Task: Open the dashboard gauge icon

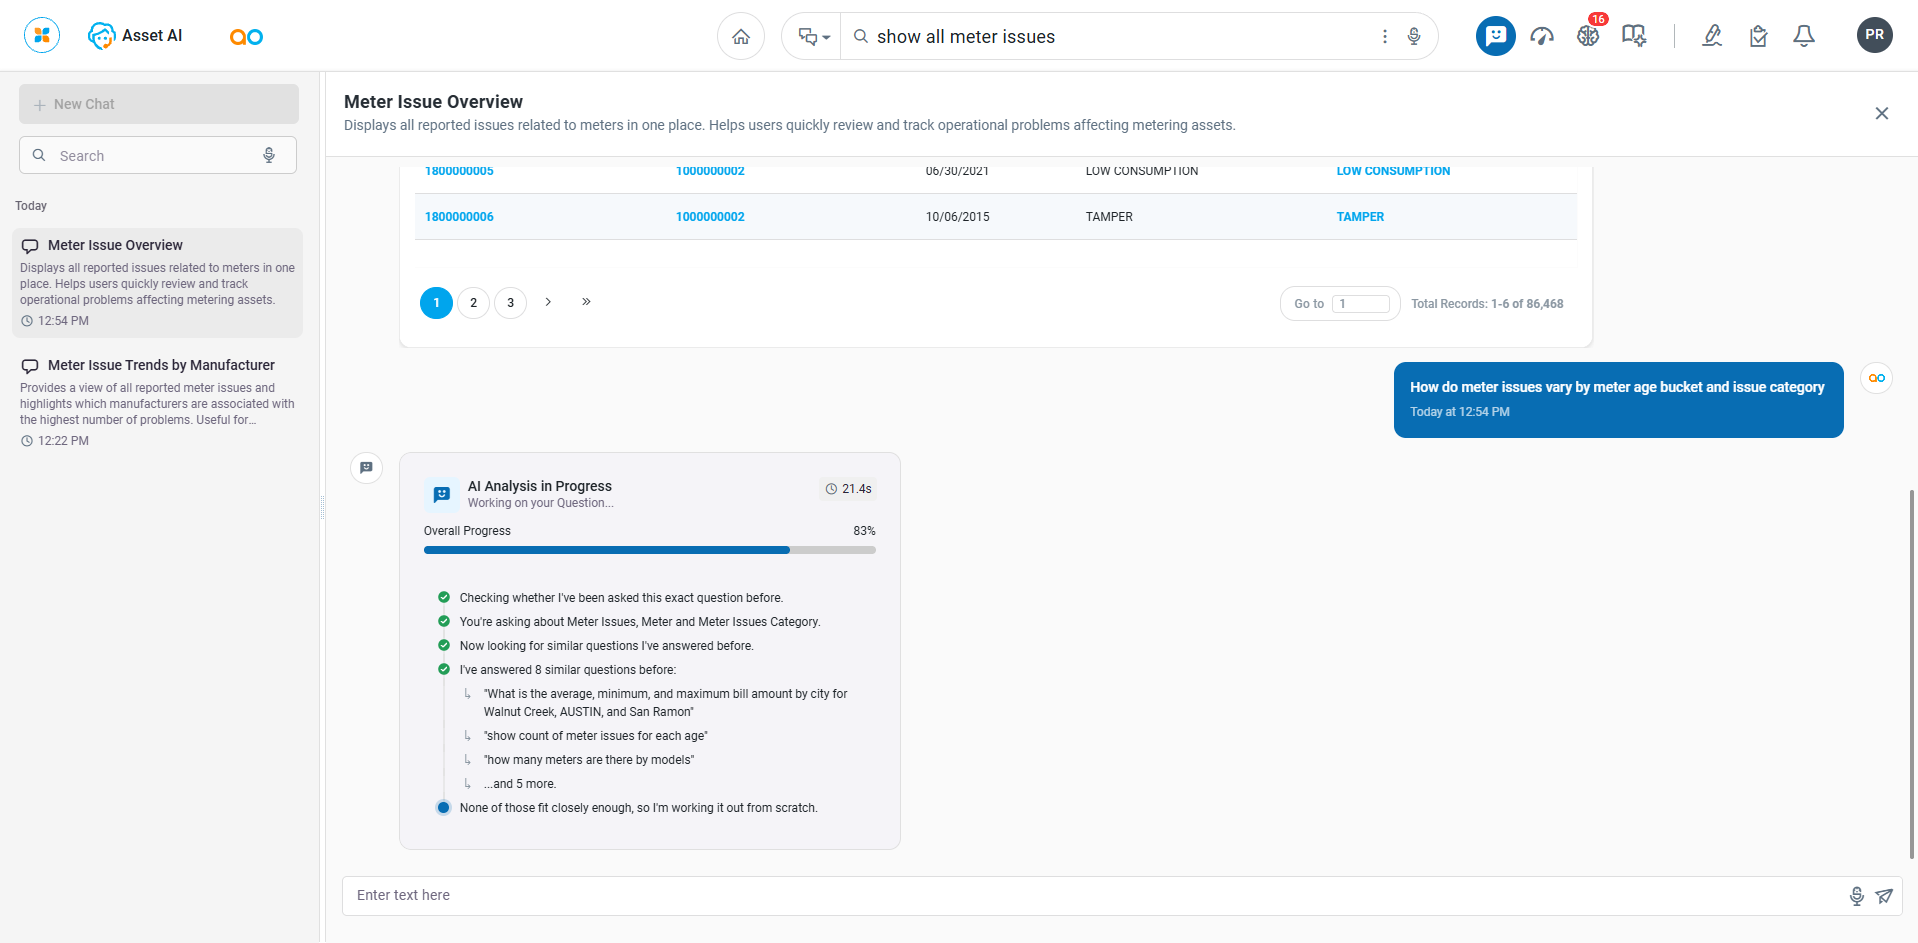Action: 1542,36
